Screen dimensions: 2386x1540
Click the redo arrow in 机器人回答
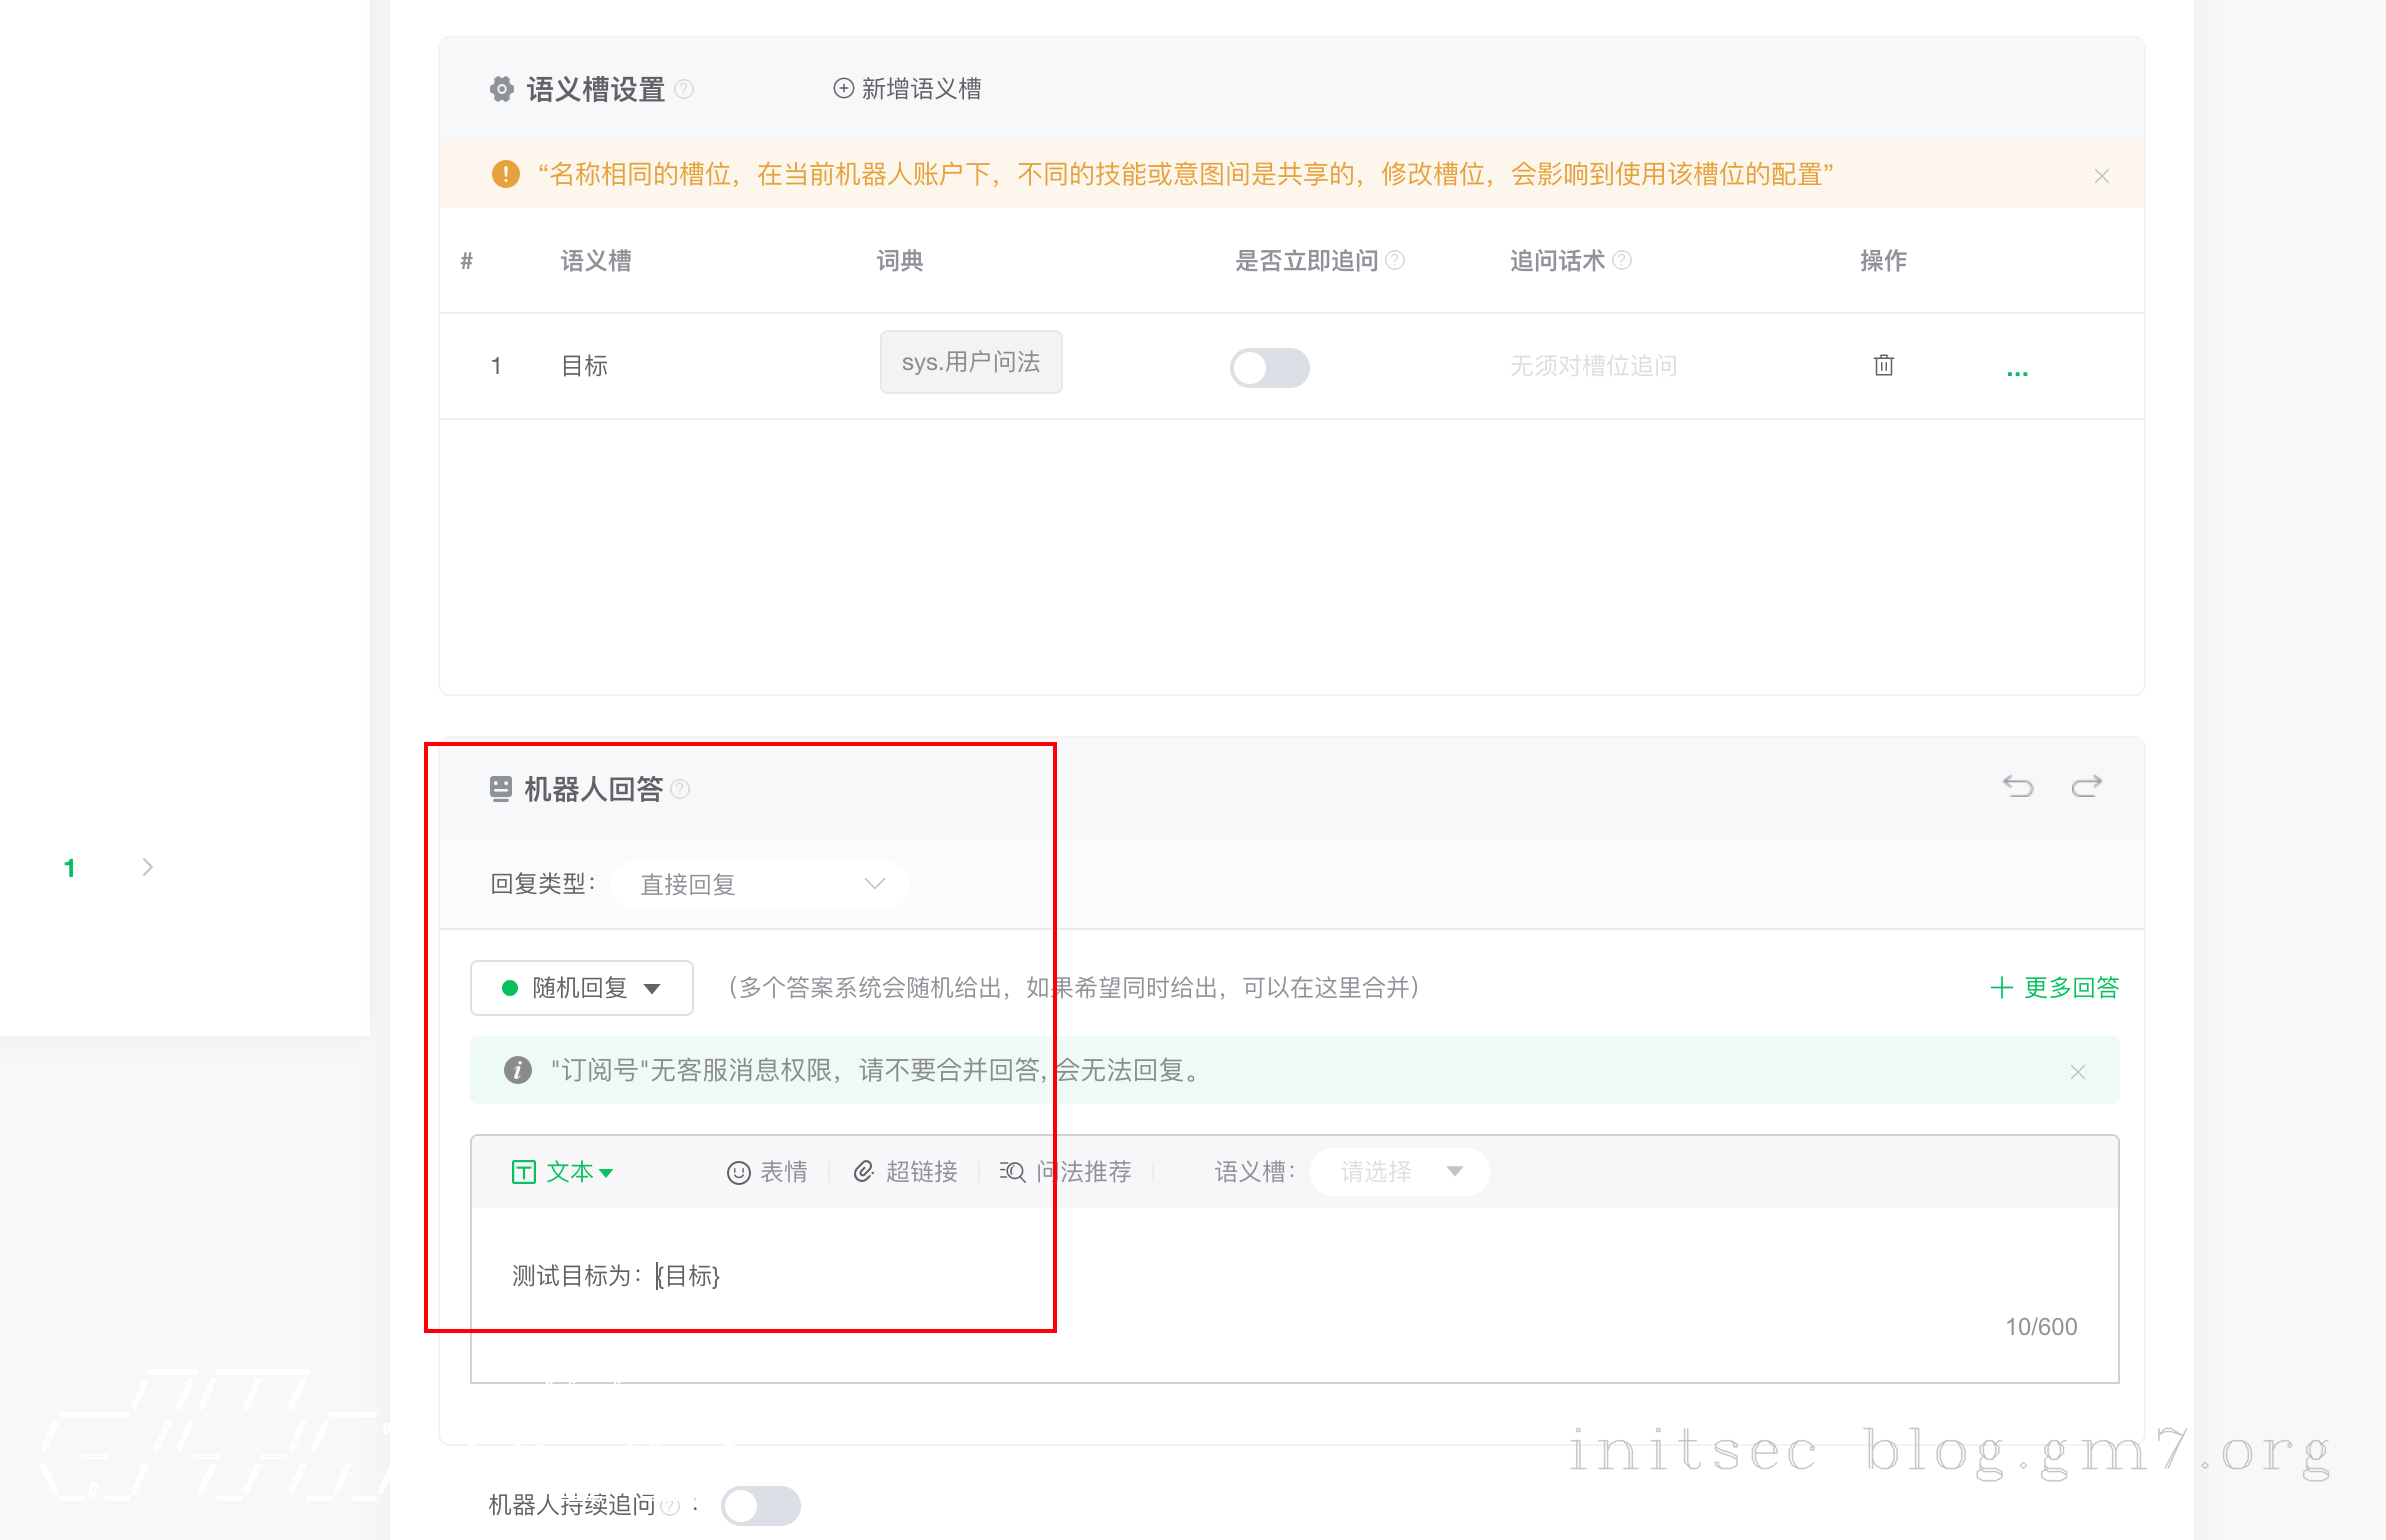pos(2086,787)
